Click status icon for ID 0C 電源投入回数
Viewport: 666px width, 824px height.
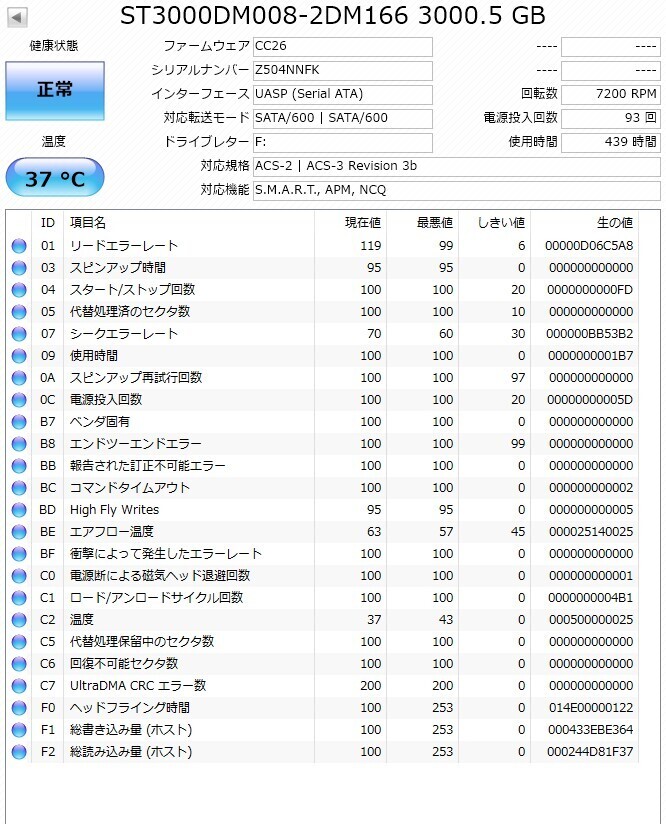(x=19, y=400)
